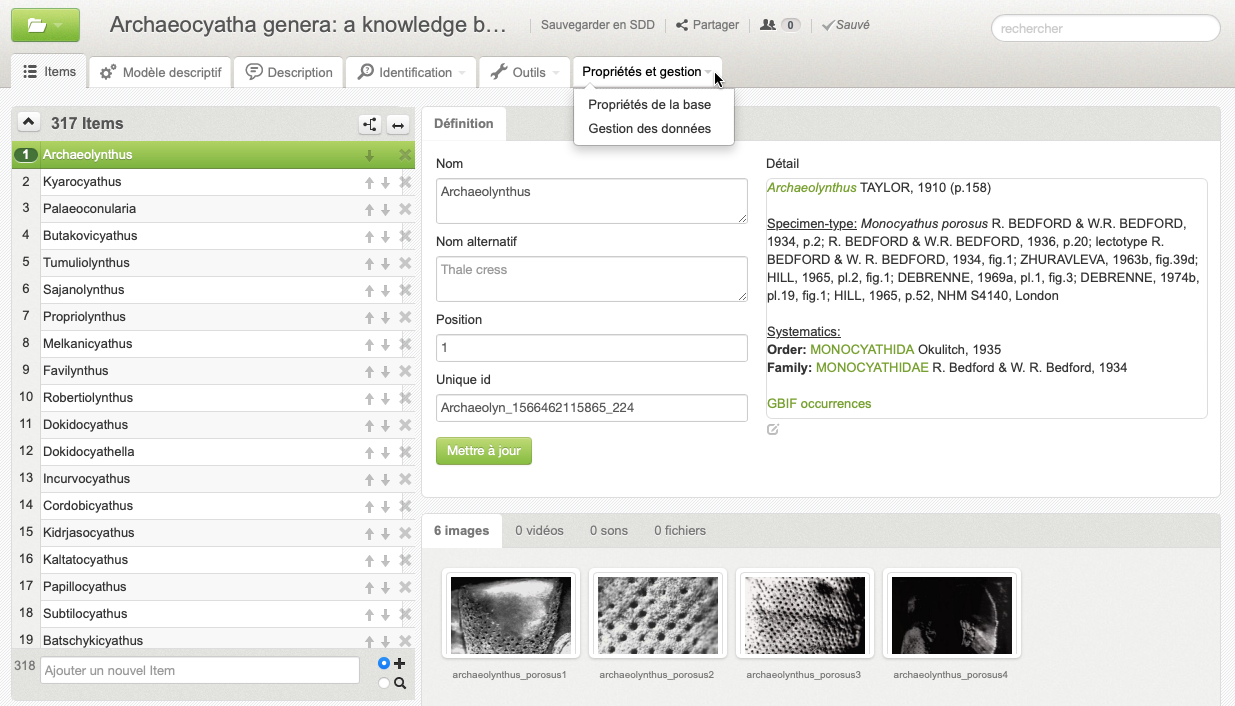Click the hierarchy tree view icon
Viewport: 1235px width, 706px height.
370,124
